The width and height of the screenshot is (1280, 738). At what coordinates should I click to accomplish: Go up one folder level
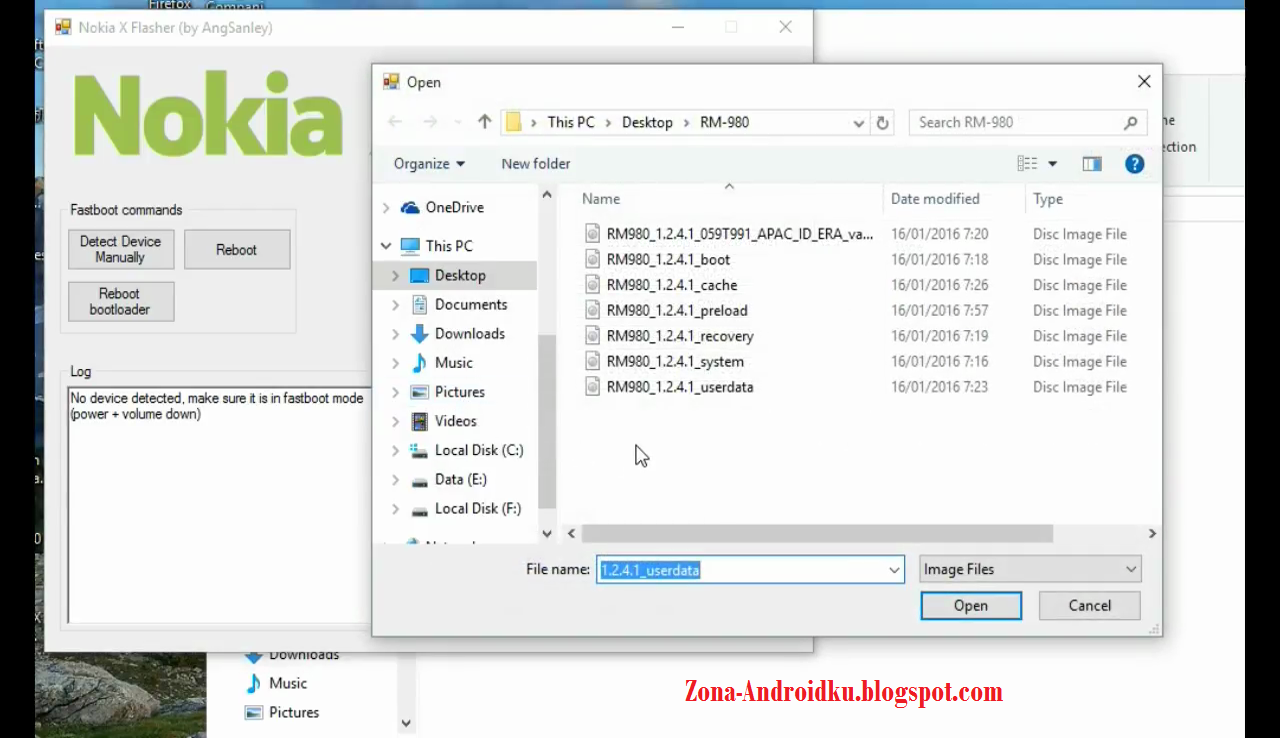485,122
